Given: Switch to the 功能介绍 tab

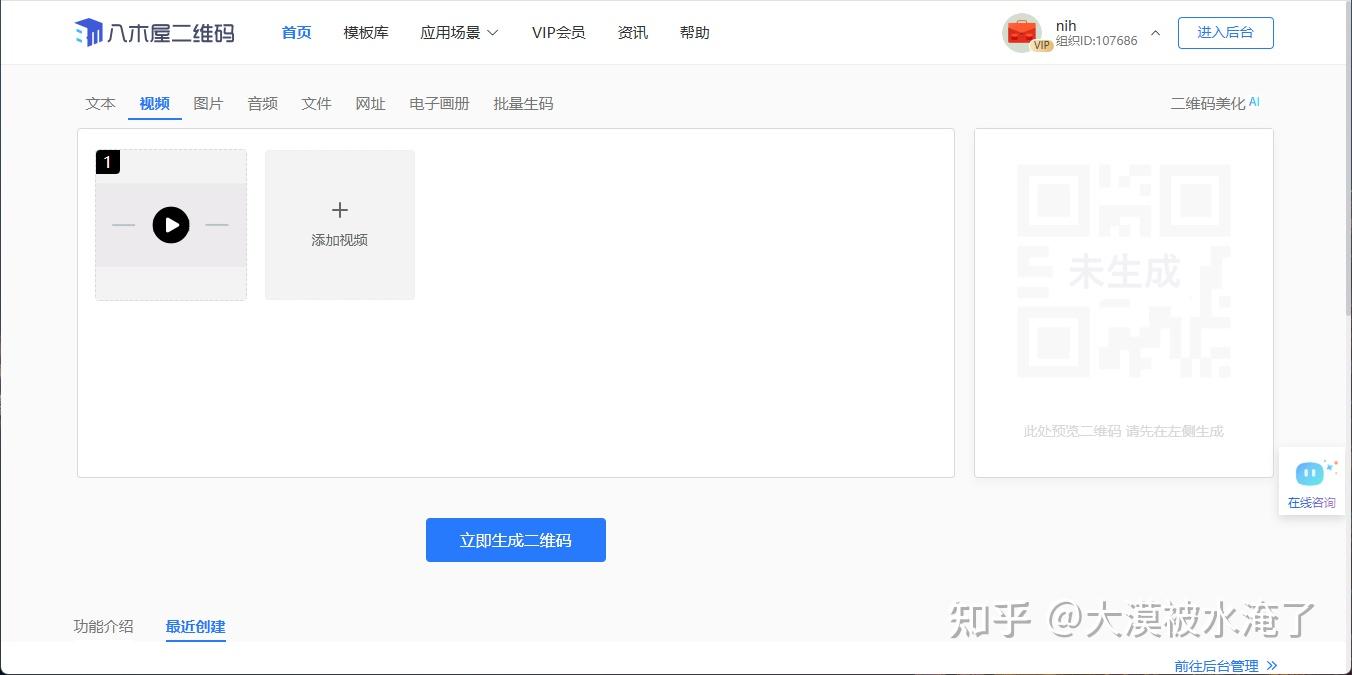Looking at the screenshot, I should coord(103,626).
